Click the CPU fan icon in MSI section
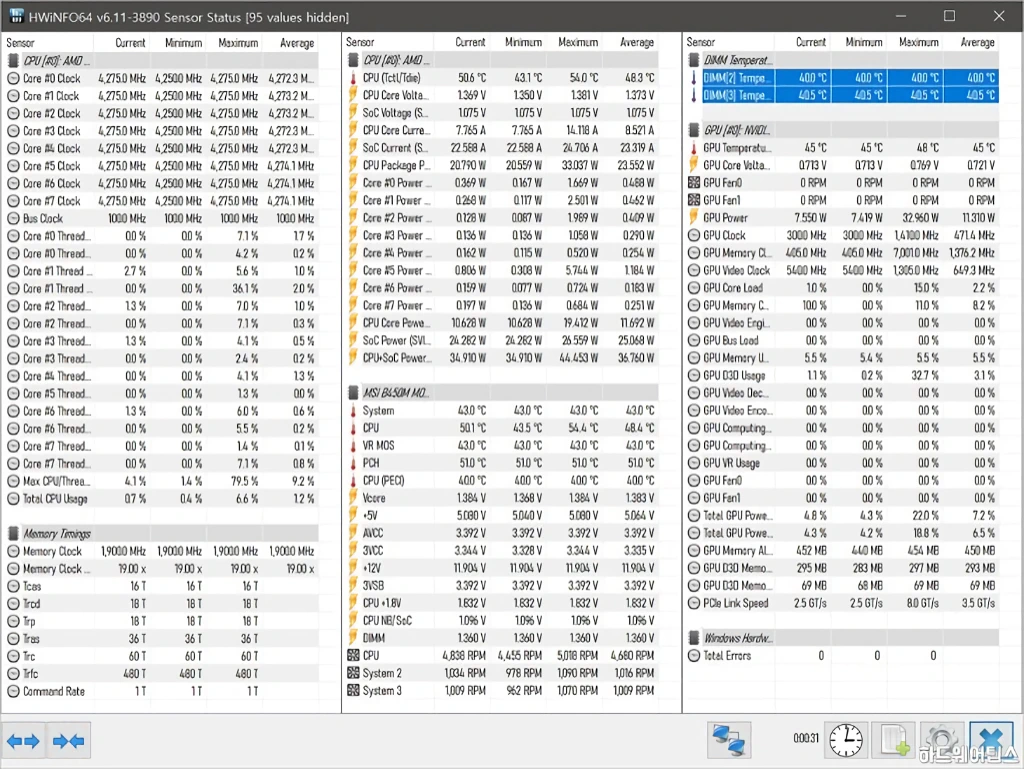1024x769 pixels. tap(353, 656)
